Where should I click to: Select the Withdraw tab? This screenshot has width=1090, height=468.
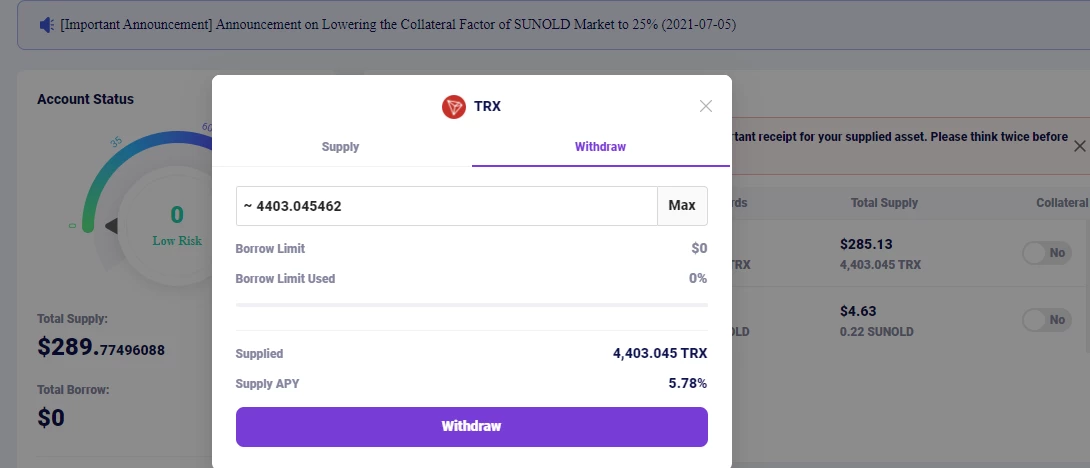coord(601,147)
